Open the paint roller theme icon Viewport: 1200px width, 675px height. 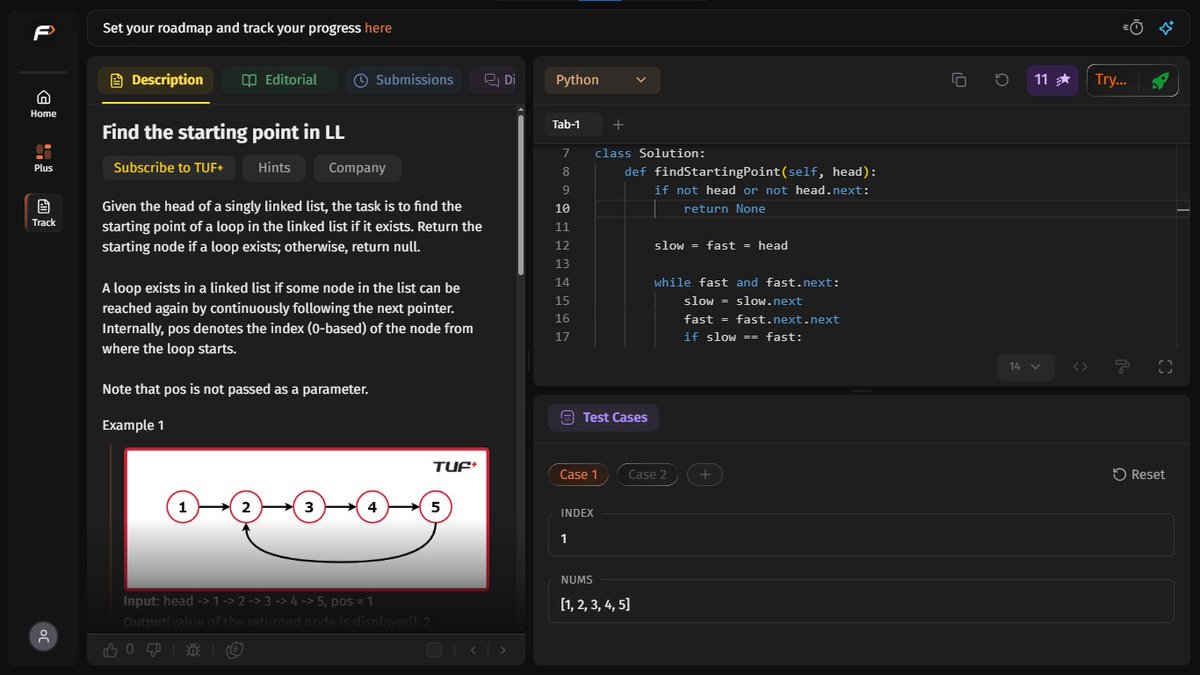coord(1122,367)
